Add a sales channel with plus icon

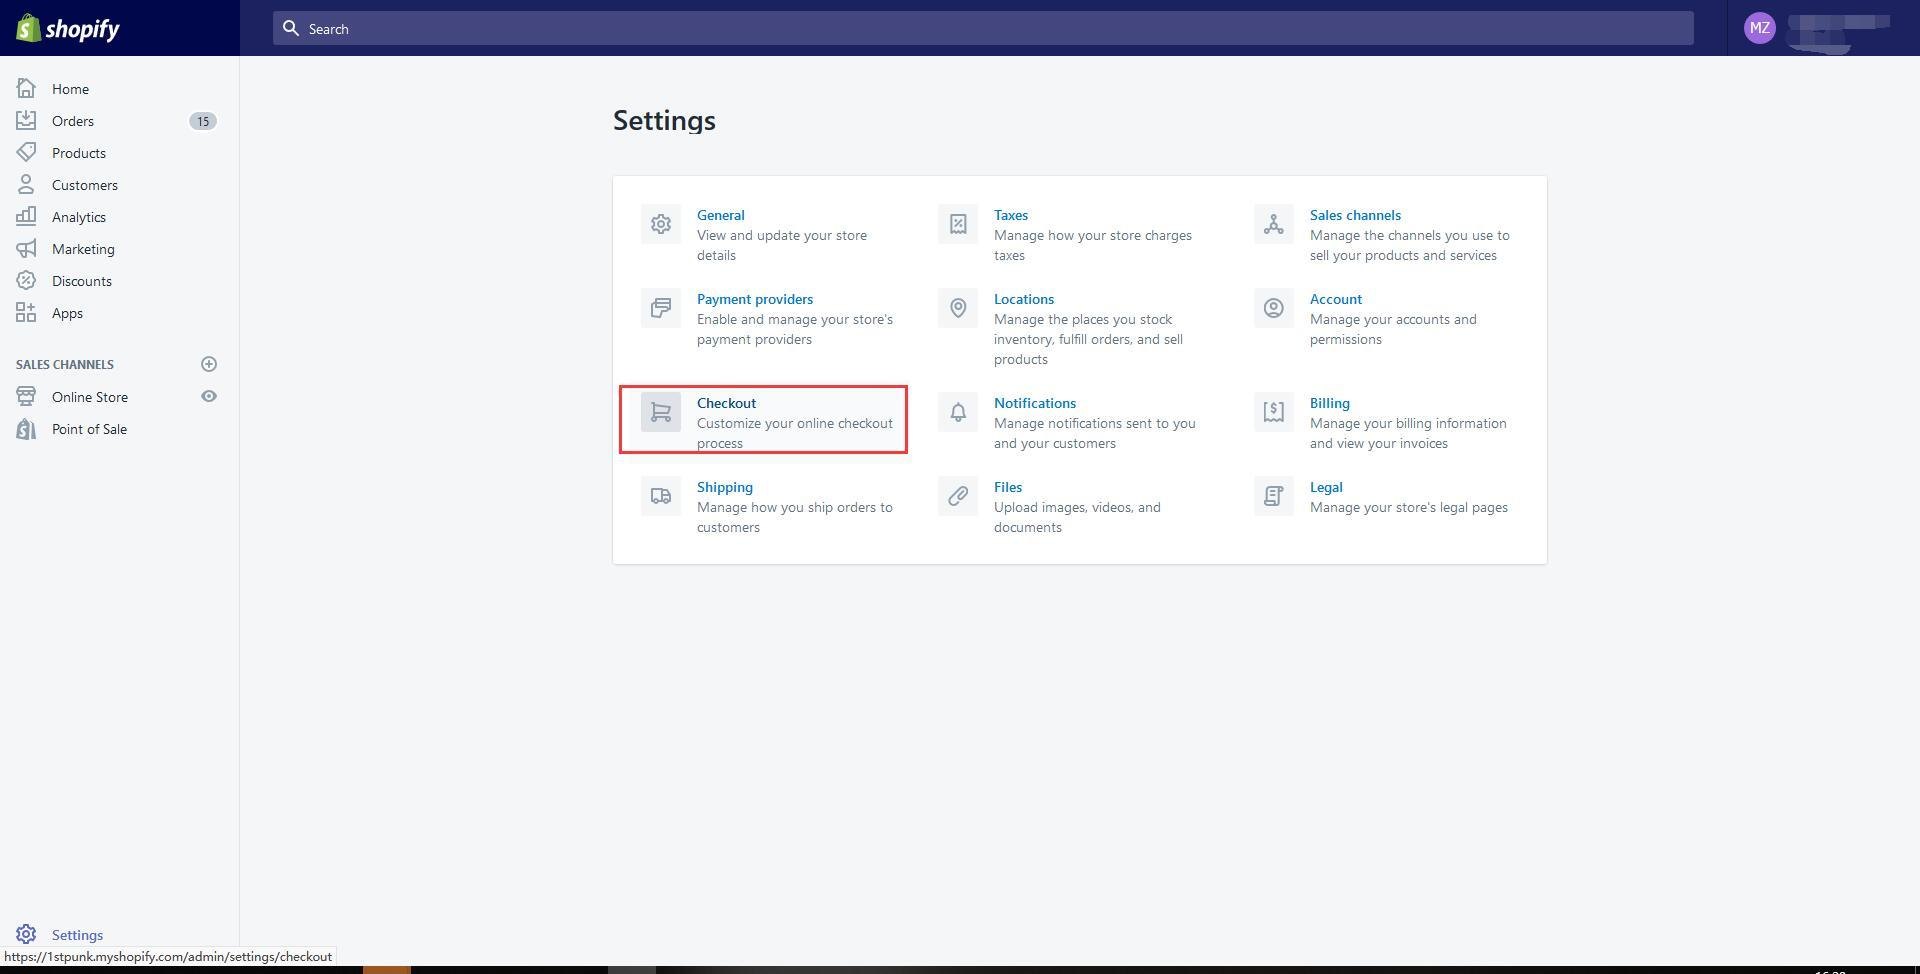tap(209, 364)
